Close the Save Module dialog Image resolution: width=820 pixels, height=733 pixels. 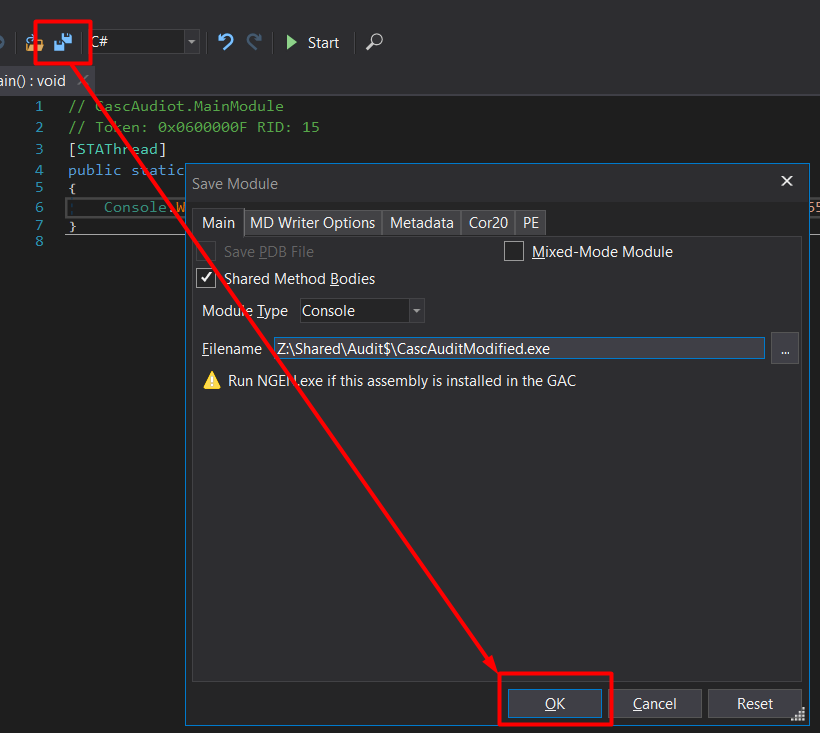point(787,181)
